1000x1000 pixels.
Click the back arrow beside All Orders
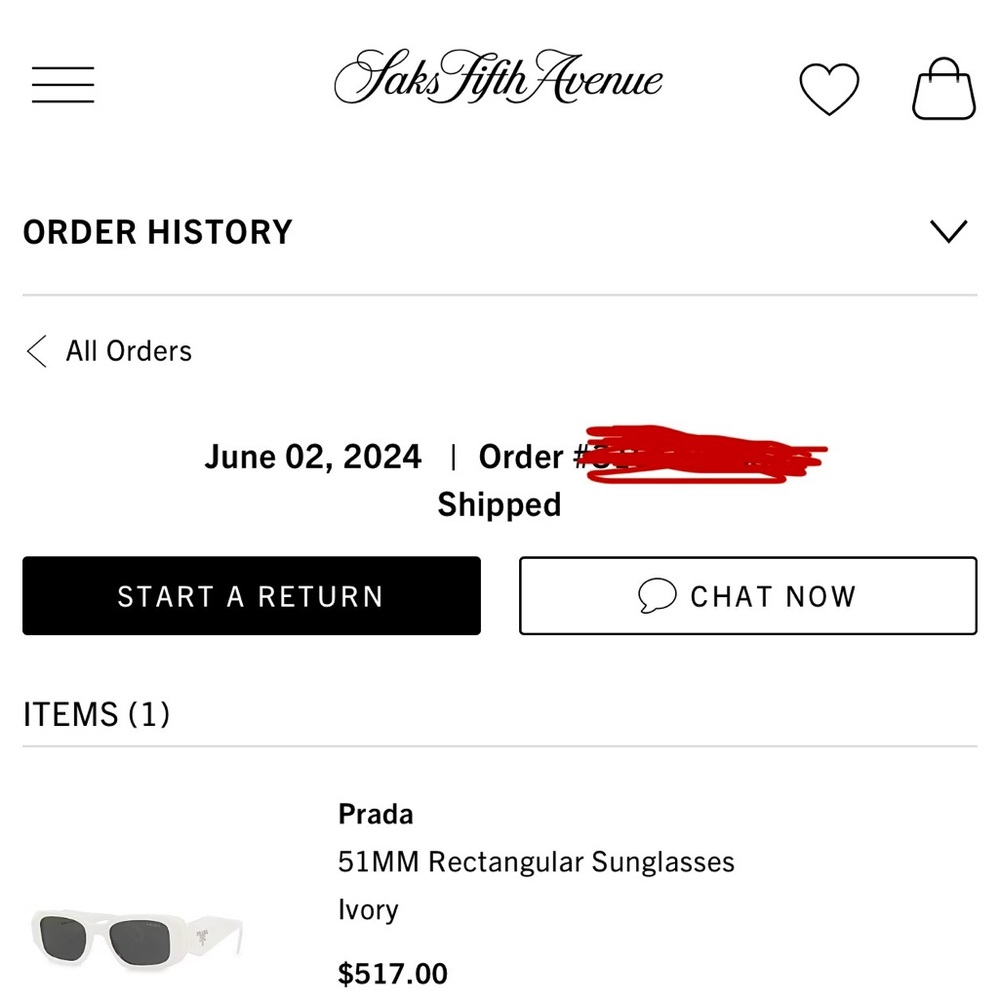click(35, 351)
